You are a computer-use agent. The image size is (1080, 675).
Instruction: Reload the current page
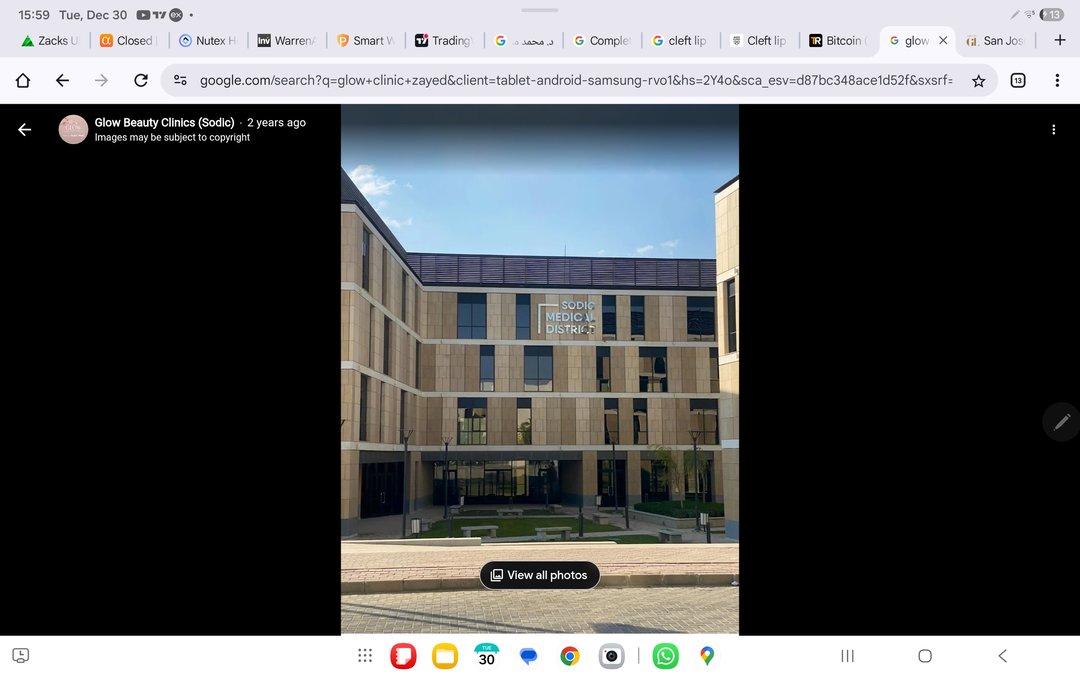(141, 80)
